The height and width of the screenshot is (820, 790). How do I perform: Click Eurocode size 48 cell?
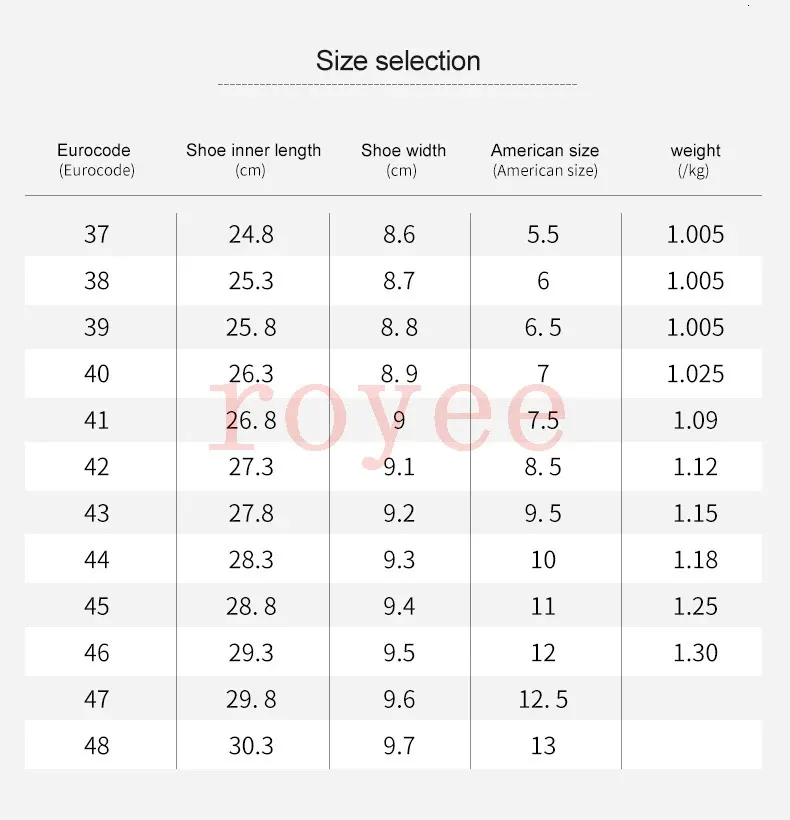97,746
